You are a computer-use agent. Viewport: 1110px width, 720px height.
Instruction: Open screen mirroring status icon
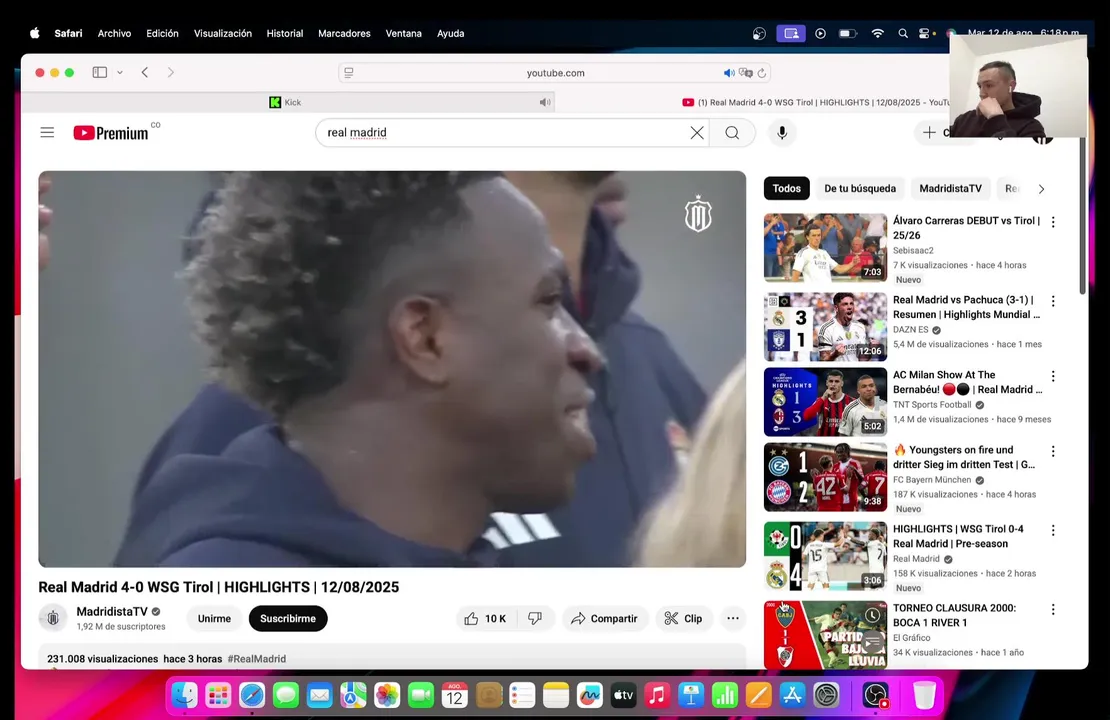(x=791, y=33)
